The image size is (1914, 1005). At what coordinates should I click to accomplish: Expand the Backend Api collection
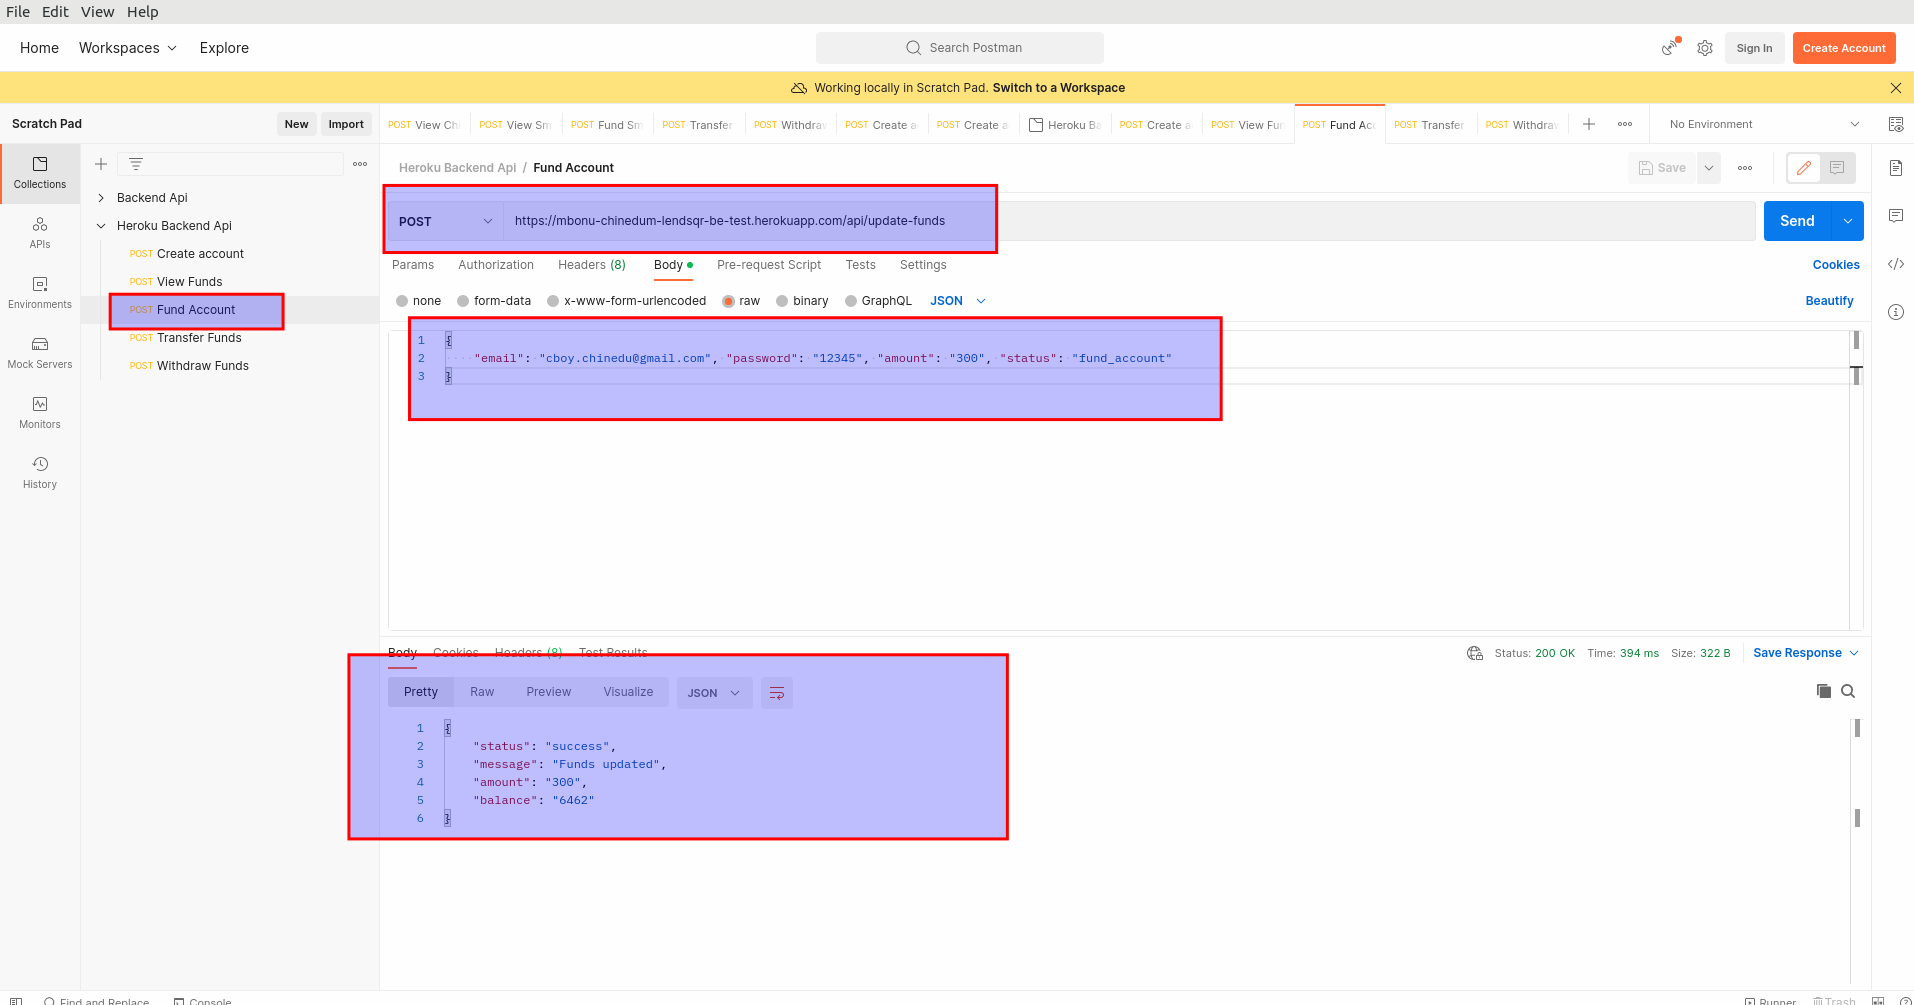click(x=101, y=198)
